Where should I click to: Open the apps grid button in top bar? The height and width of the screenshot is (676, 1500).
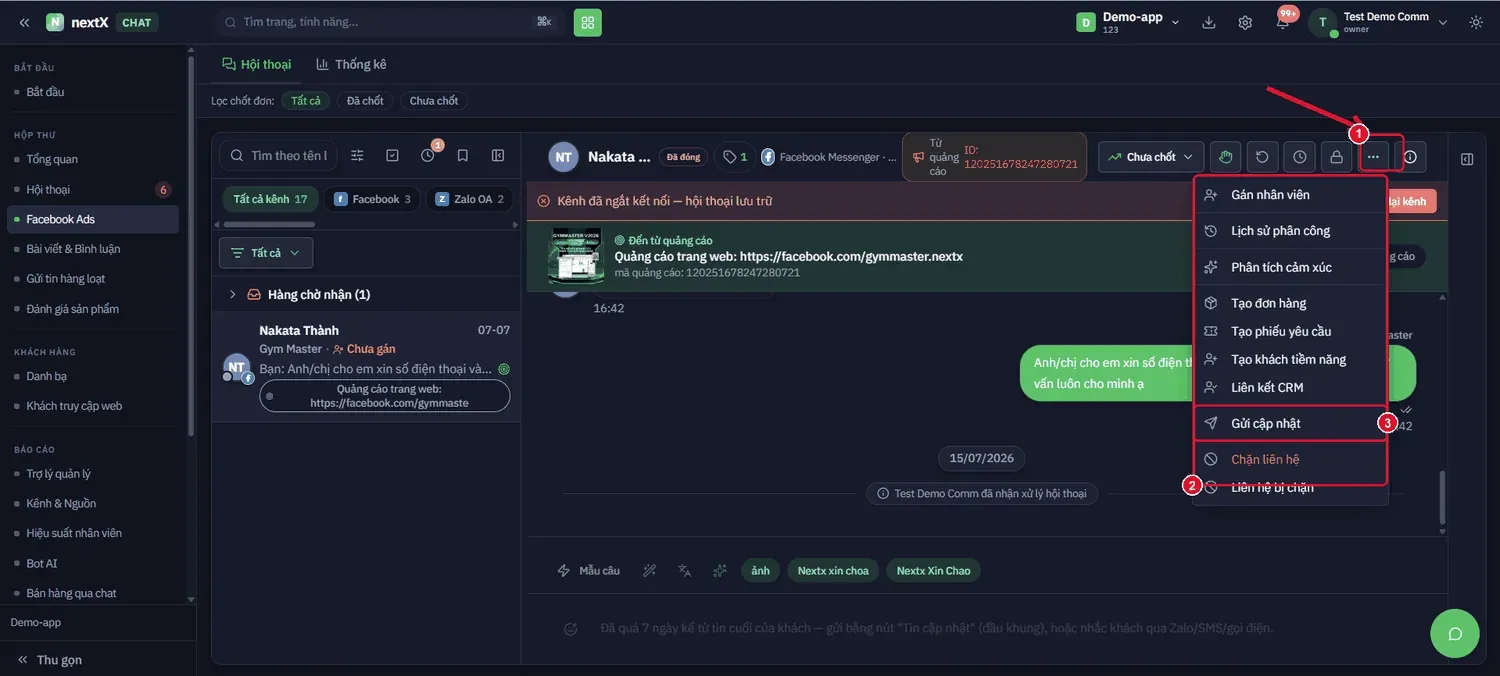(x=588, y=22)
